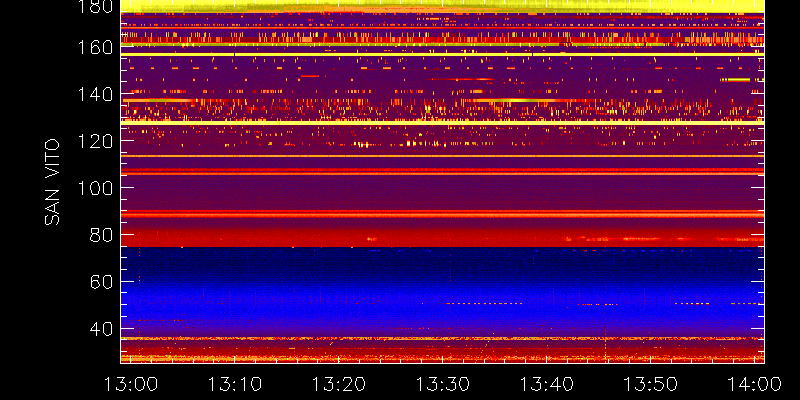This screenshot has height=400, width=800.
Task: Click the 60 frequency axis label
Action: [101, 282]
